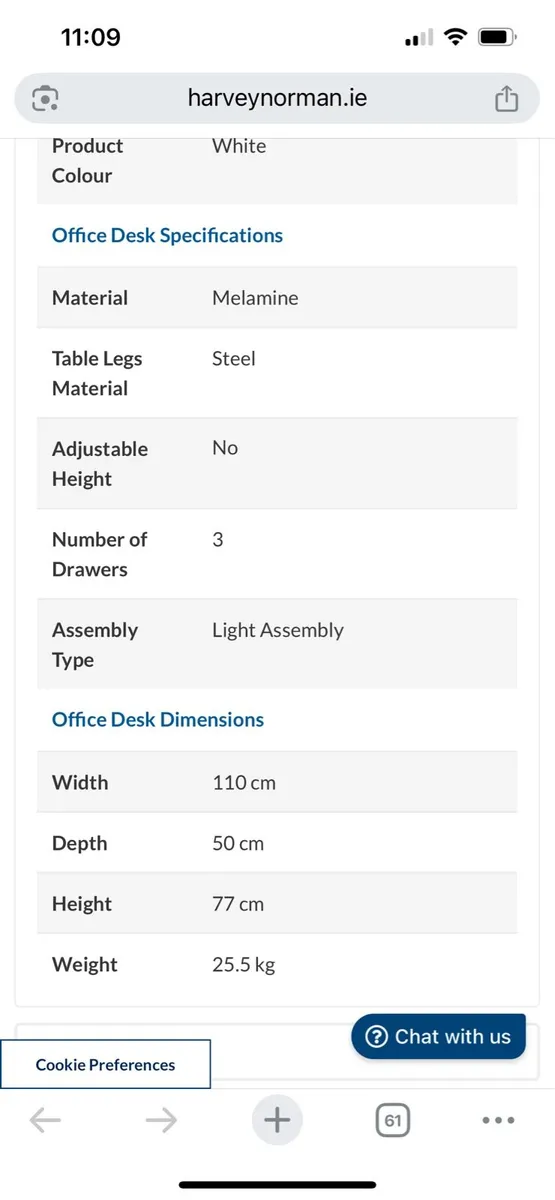Open the three-dot browser menu

pyautogui.click(x=498, y=1121)
